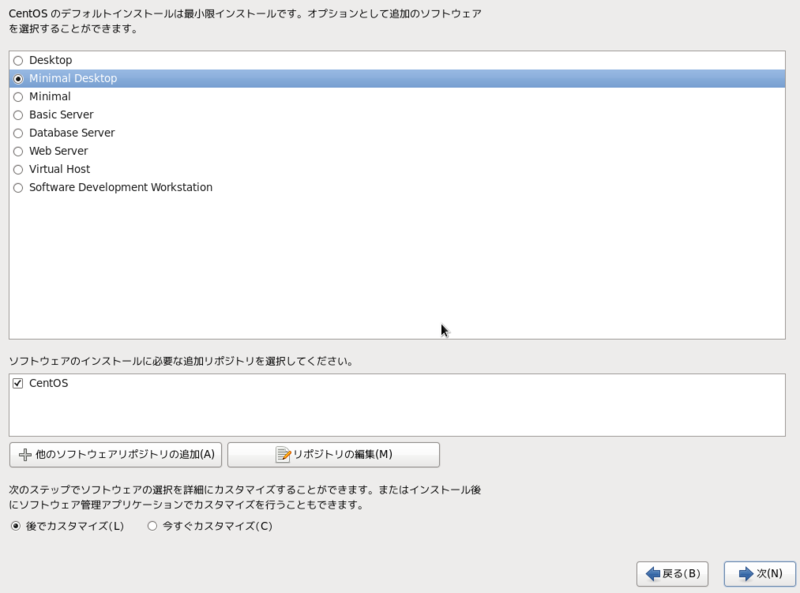Select the Basic Server radio button
Viewport: 800px width, 593px height.
tap(18, 115)
